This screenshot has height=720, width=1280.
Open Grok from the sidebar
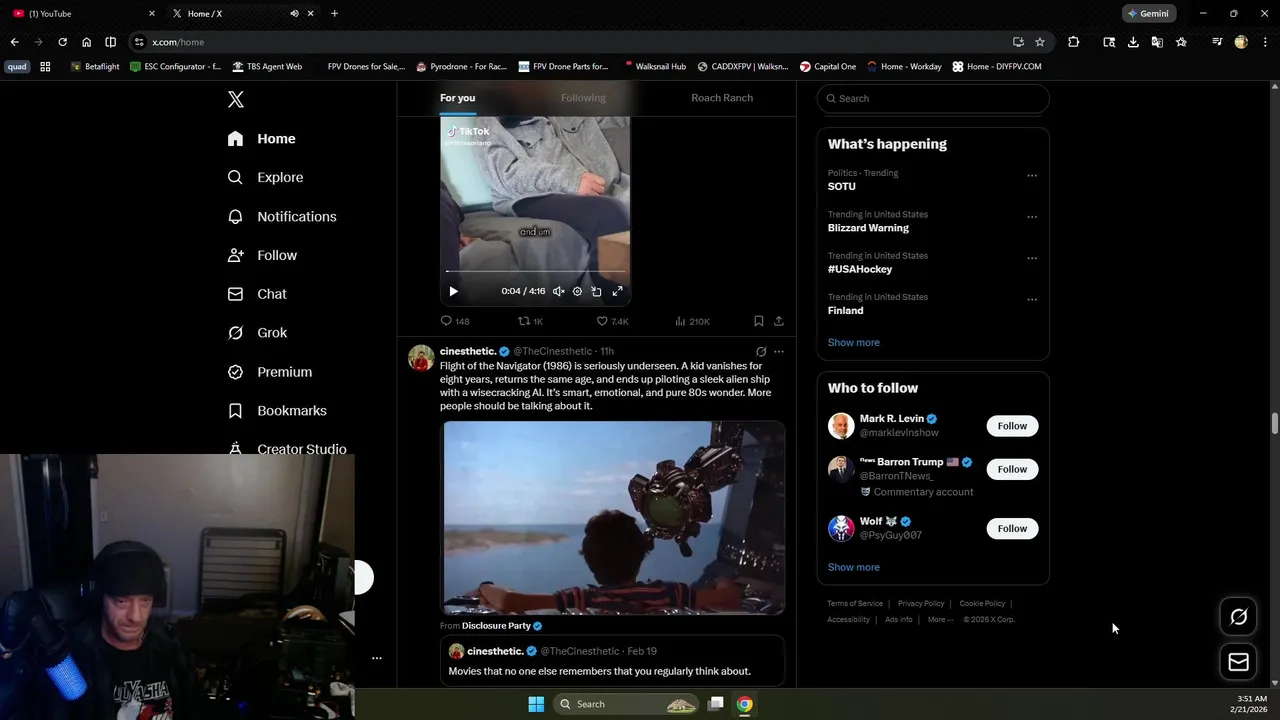[258, 333]
